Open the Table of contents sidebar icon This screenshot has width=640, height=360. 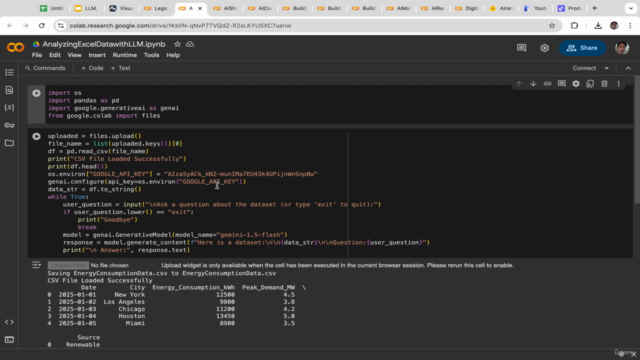pos(9,72)
